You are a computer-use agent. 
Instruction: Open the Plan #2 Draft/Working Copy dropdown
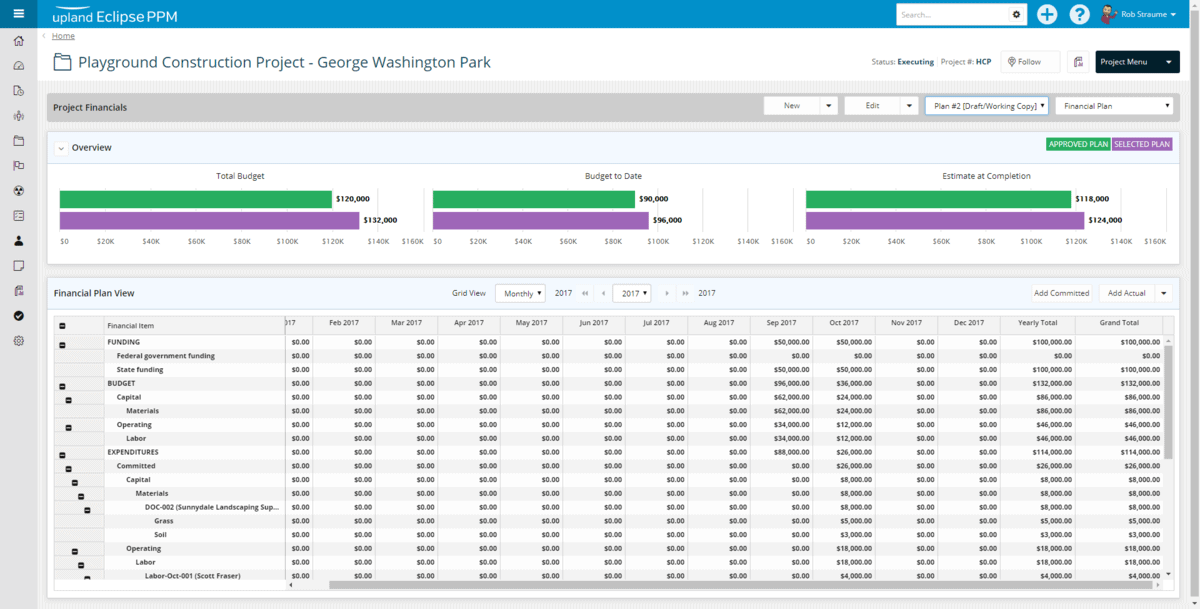click(986, 106)
